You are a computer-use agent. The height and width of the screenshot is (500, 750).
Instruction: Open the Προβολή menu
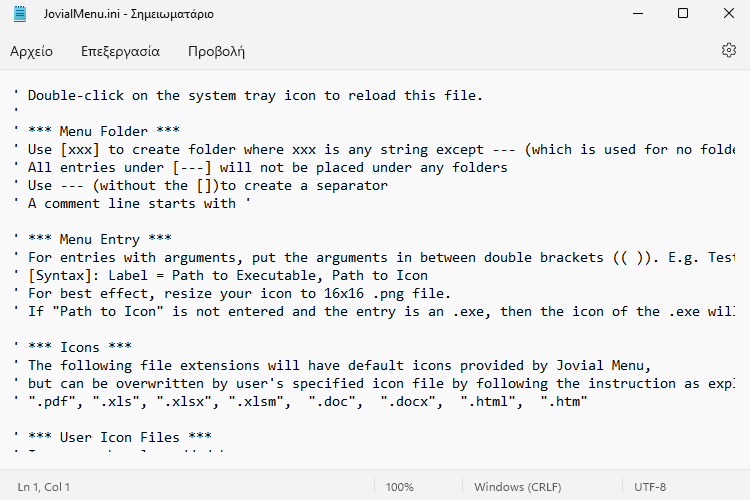(216, 51)
